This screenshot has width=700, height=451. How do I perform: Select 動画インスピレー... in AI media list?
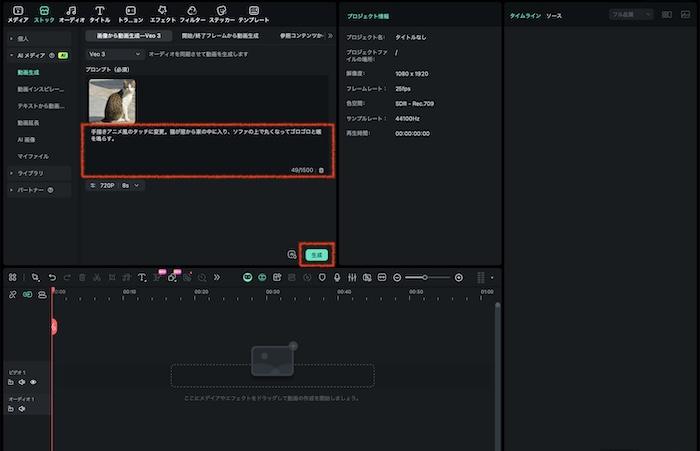click(40, 89)
